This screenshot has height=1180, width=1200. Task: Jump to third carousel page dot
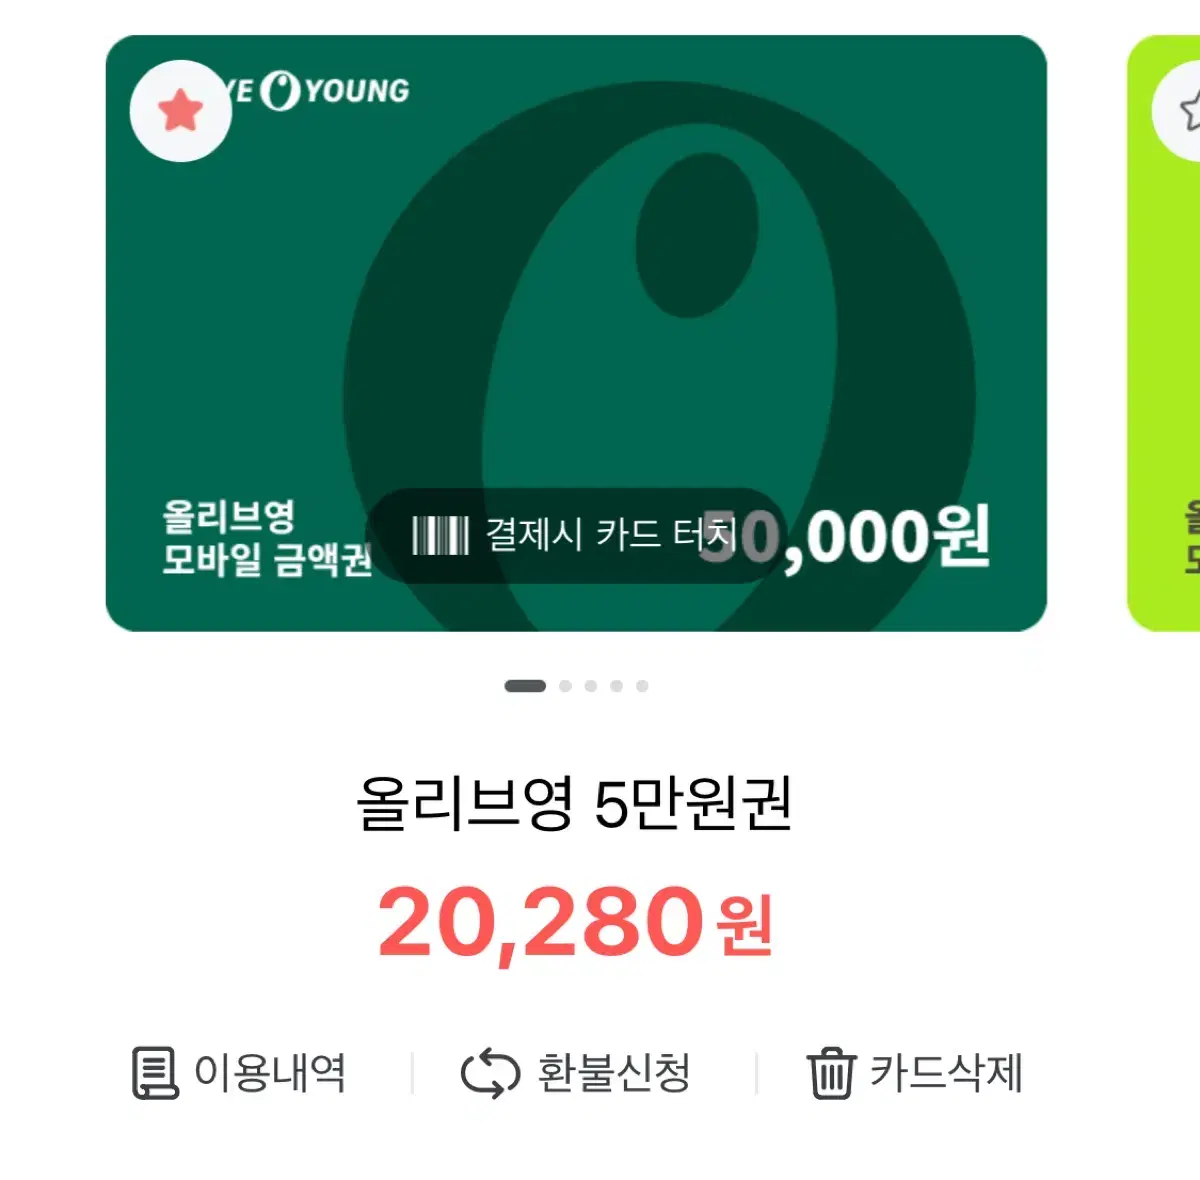591,686
